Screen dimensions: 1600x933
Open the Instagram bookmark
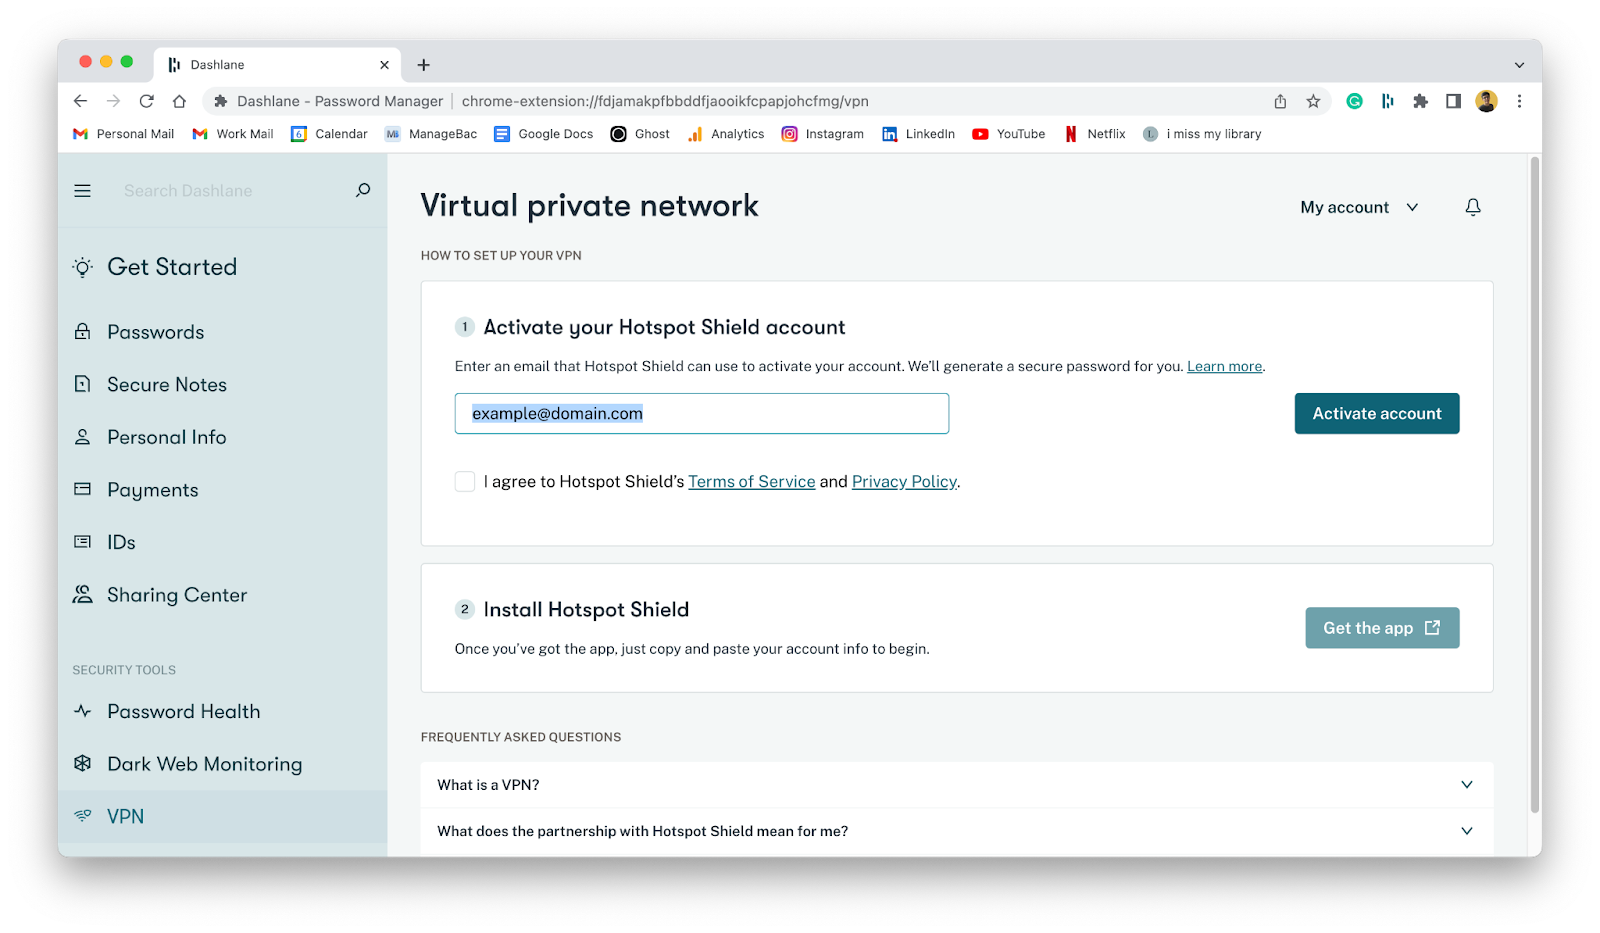tap(823, 134)
